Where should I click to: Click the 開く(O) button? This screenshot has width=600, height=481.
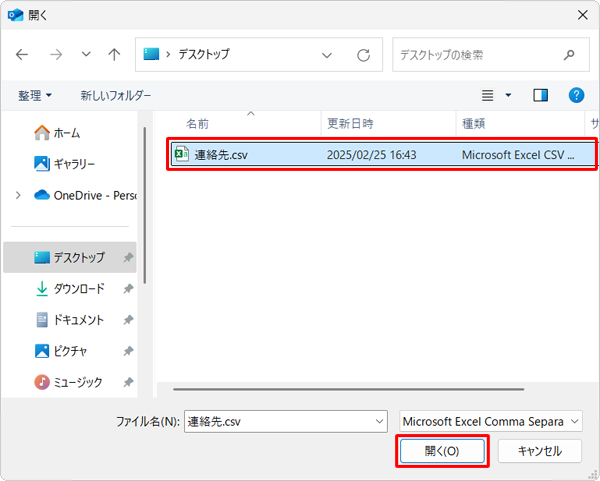[x=442, y=451]
